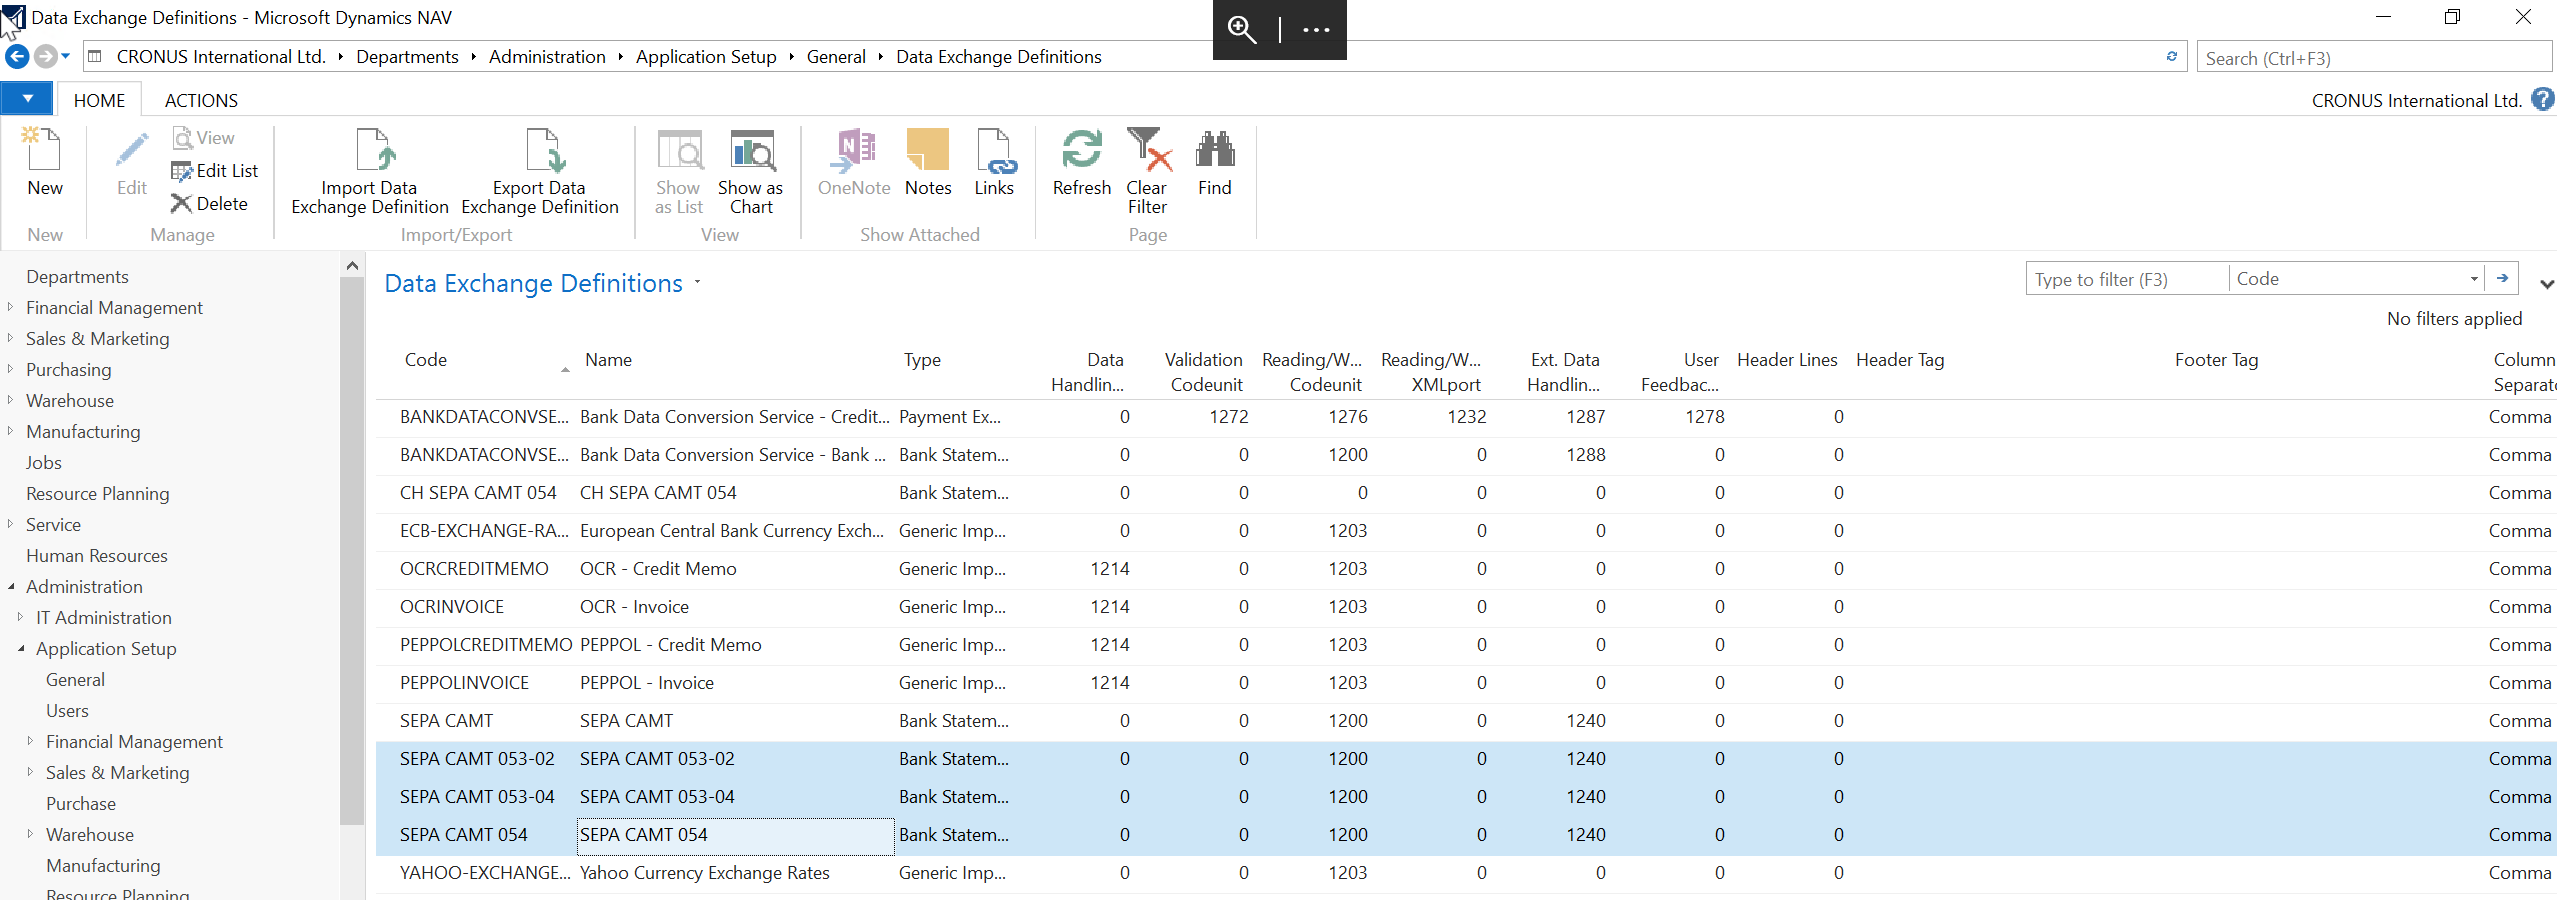Click the Edit pencil icon
Image resolution: width=2557 pixels, height=900 pixels.
[132, 150]
